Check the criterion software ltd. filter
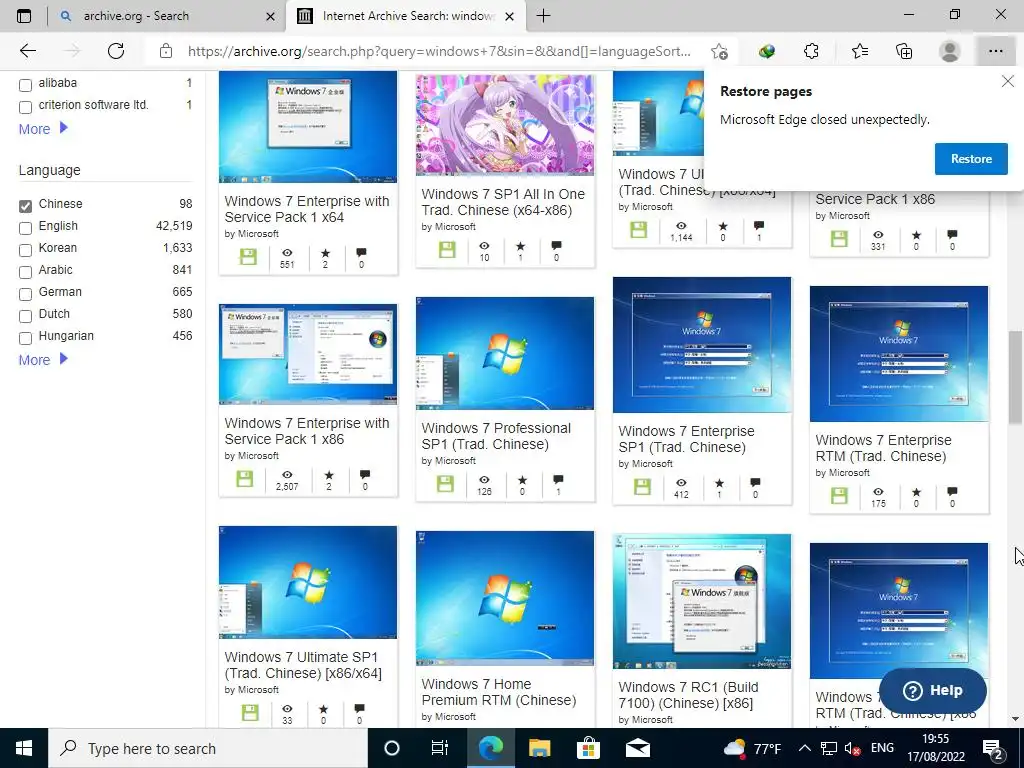Screen dimensions: 1024x768 [25, 107]
